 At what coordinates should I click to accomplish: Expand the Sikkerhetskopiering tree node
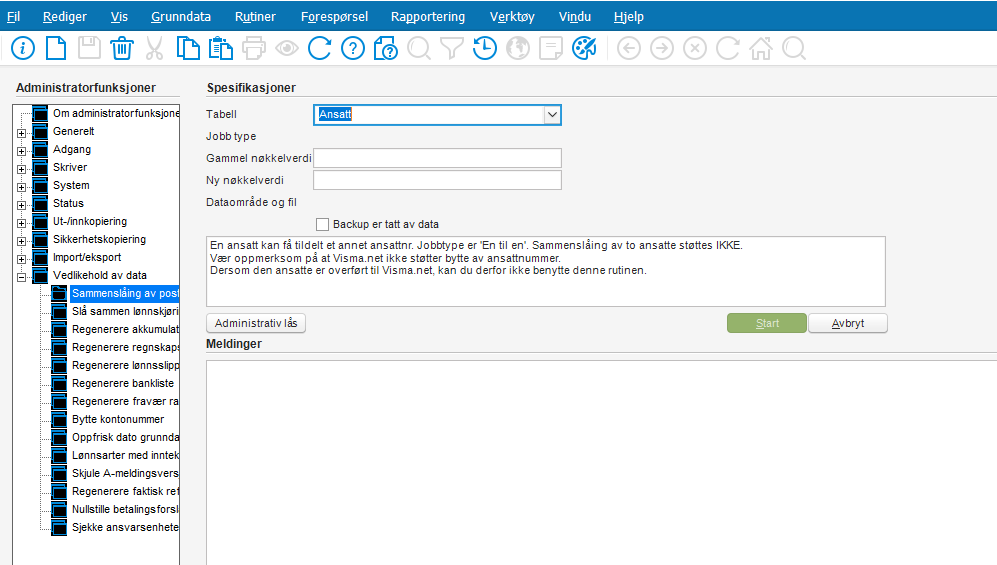22,241
